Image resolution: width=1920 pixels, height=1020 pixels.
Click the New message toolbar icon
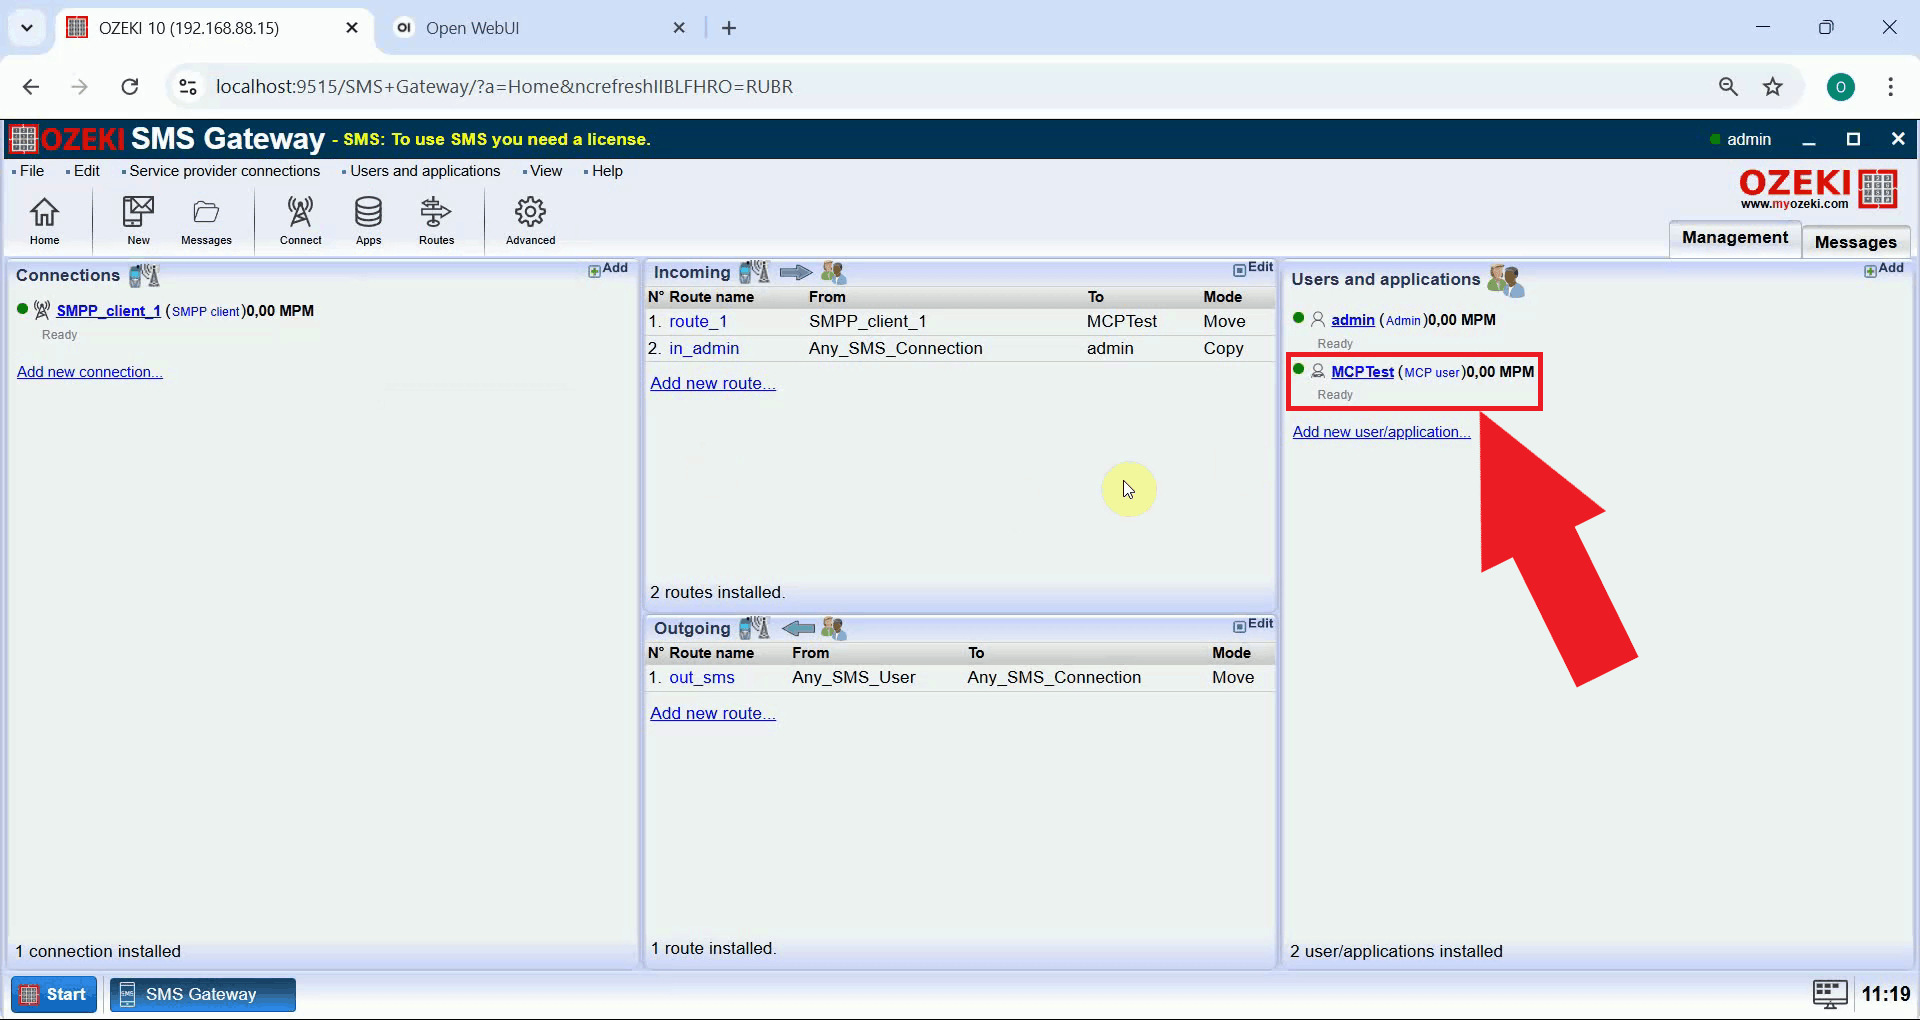138,220
